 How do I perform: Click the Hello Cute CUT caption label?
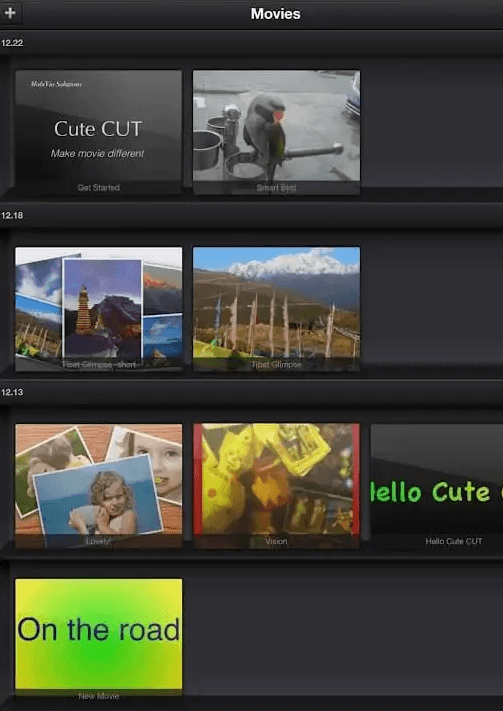coord(454,541)
